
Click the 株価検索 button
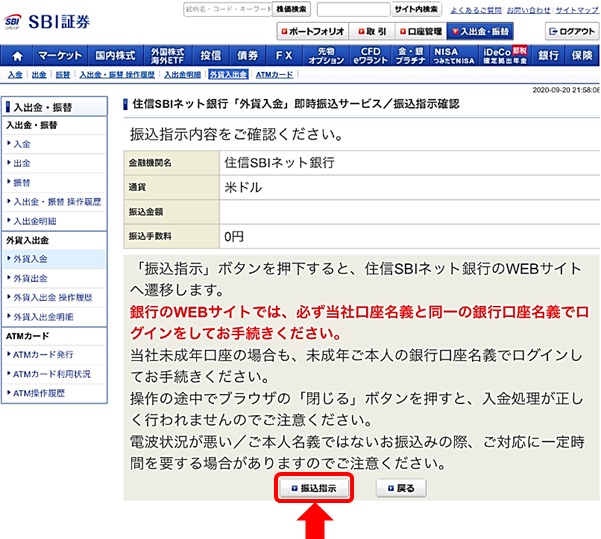pyautogui.click(x=290, y=9)
